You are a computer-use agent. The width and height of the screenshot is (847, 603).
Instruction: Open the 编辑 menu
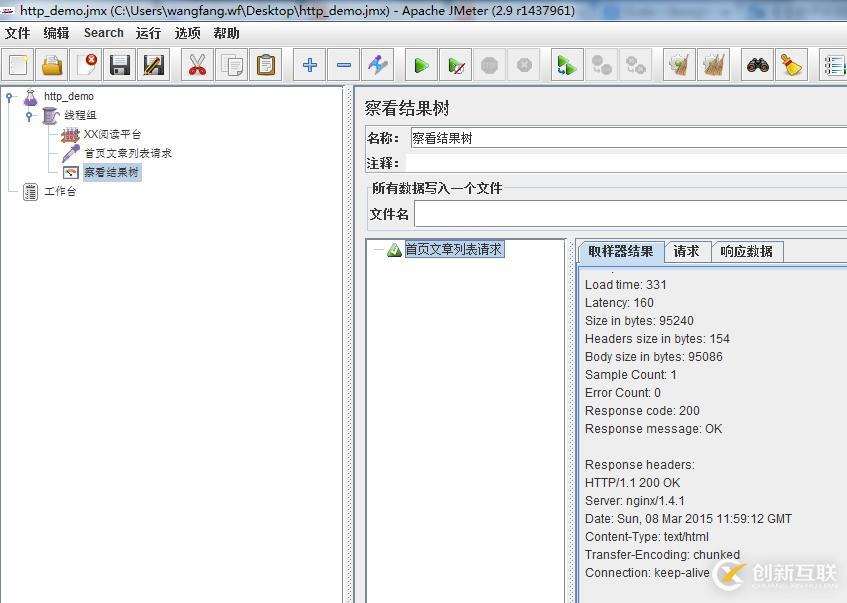tap(56, 33)
